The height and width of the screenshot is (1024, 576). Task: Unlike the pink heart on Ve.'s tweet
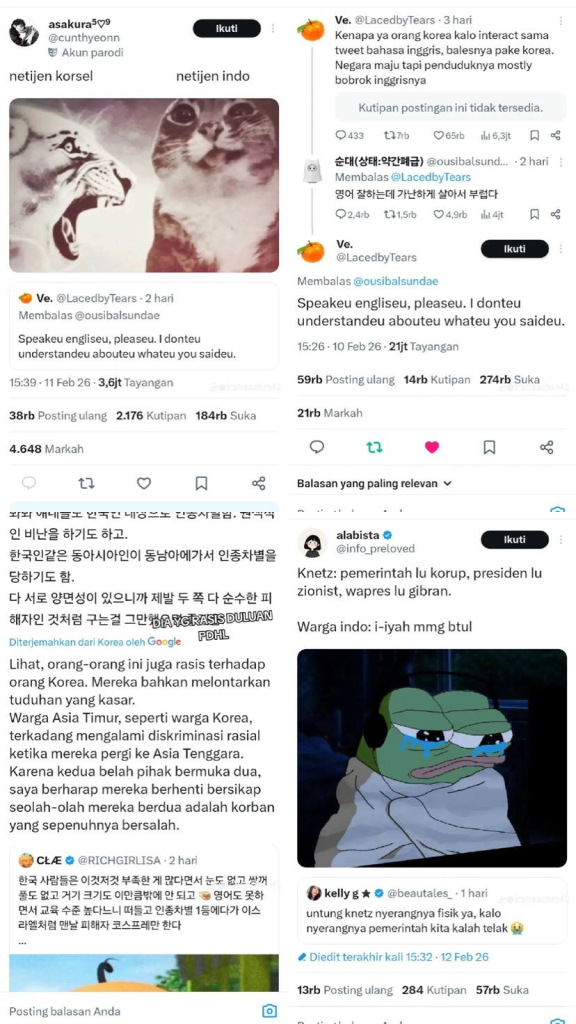(x=432, y=447)
